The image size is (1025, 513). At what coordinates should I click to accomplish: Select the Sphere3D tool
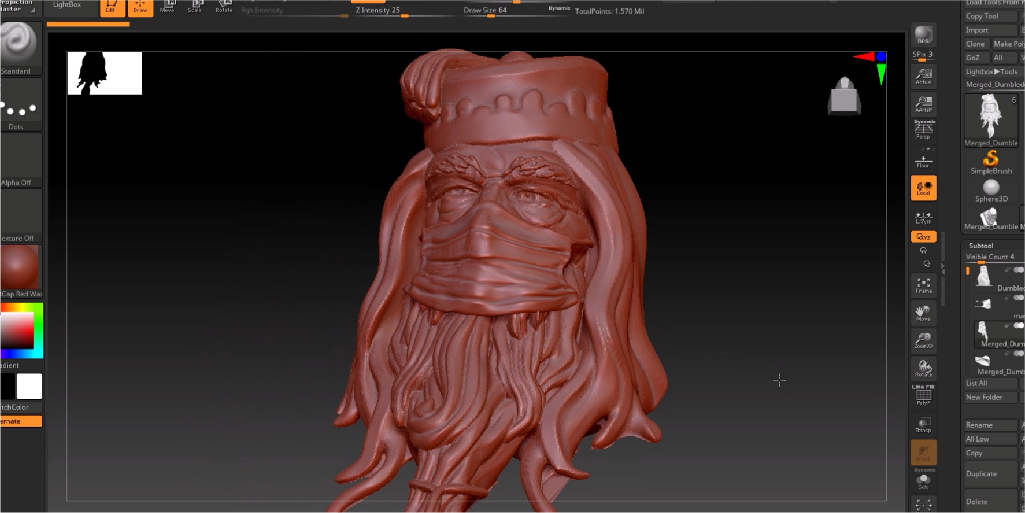991,190
